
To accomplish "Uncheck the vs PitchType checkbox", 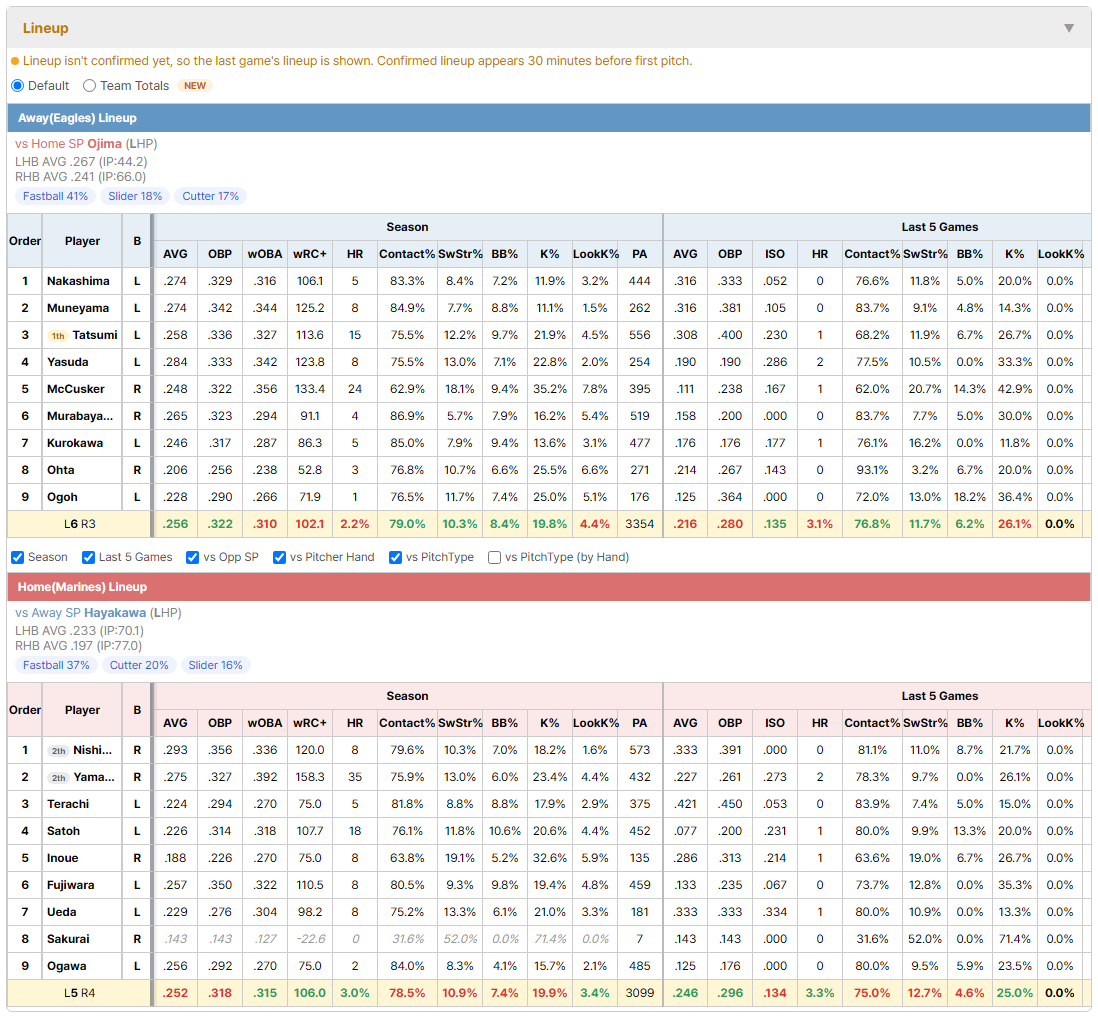I will [396, 557].
